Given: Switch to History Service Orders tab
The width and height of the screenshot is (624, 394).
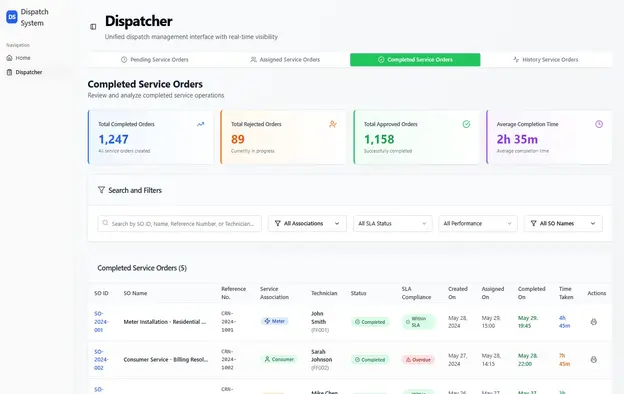Looking at the screenshot, I should pyautogui.click(x=546, y=60).
